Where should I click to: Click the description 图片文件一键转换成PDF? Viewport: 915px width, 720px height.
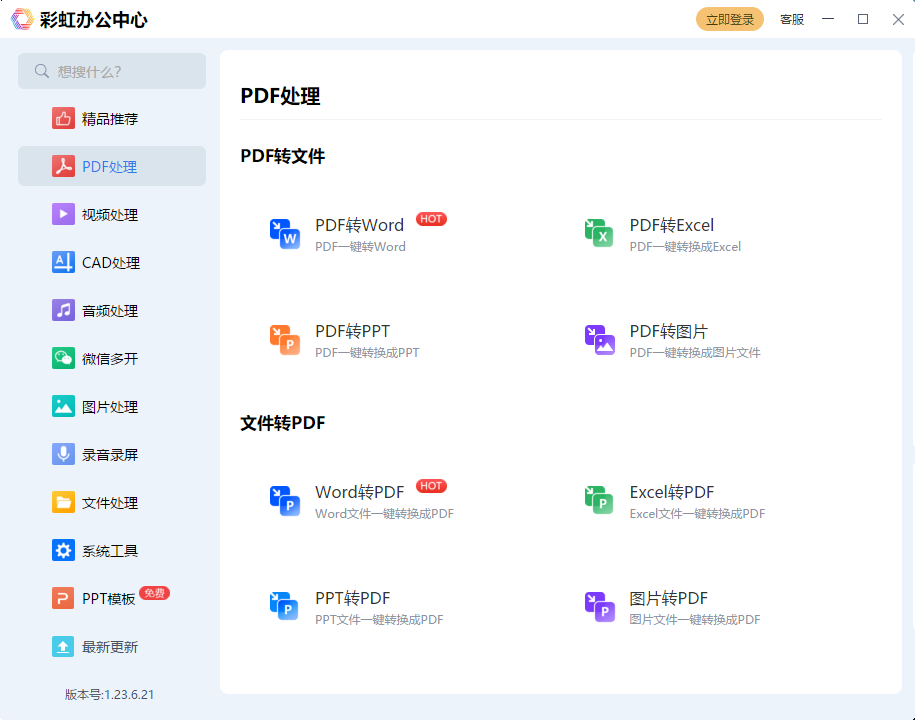click(x=695, y=620)
